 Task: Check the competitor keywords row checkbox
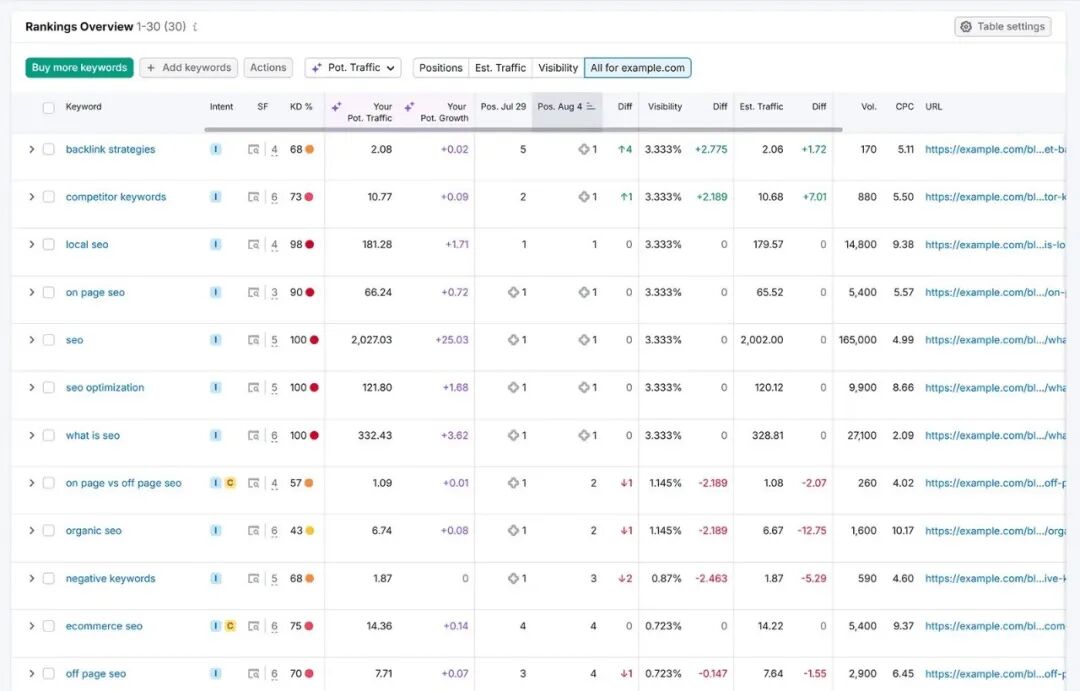(x=48, y=197)
